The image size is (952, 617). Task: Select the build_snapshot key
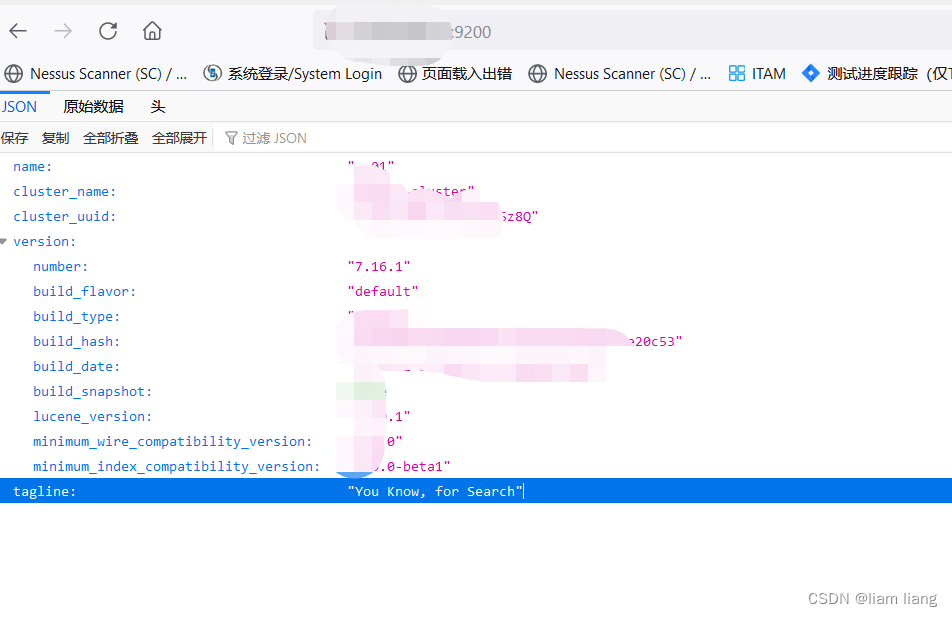point(92,391)
